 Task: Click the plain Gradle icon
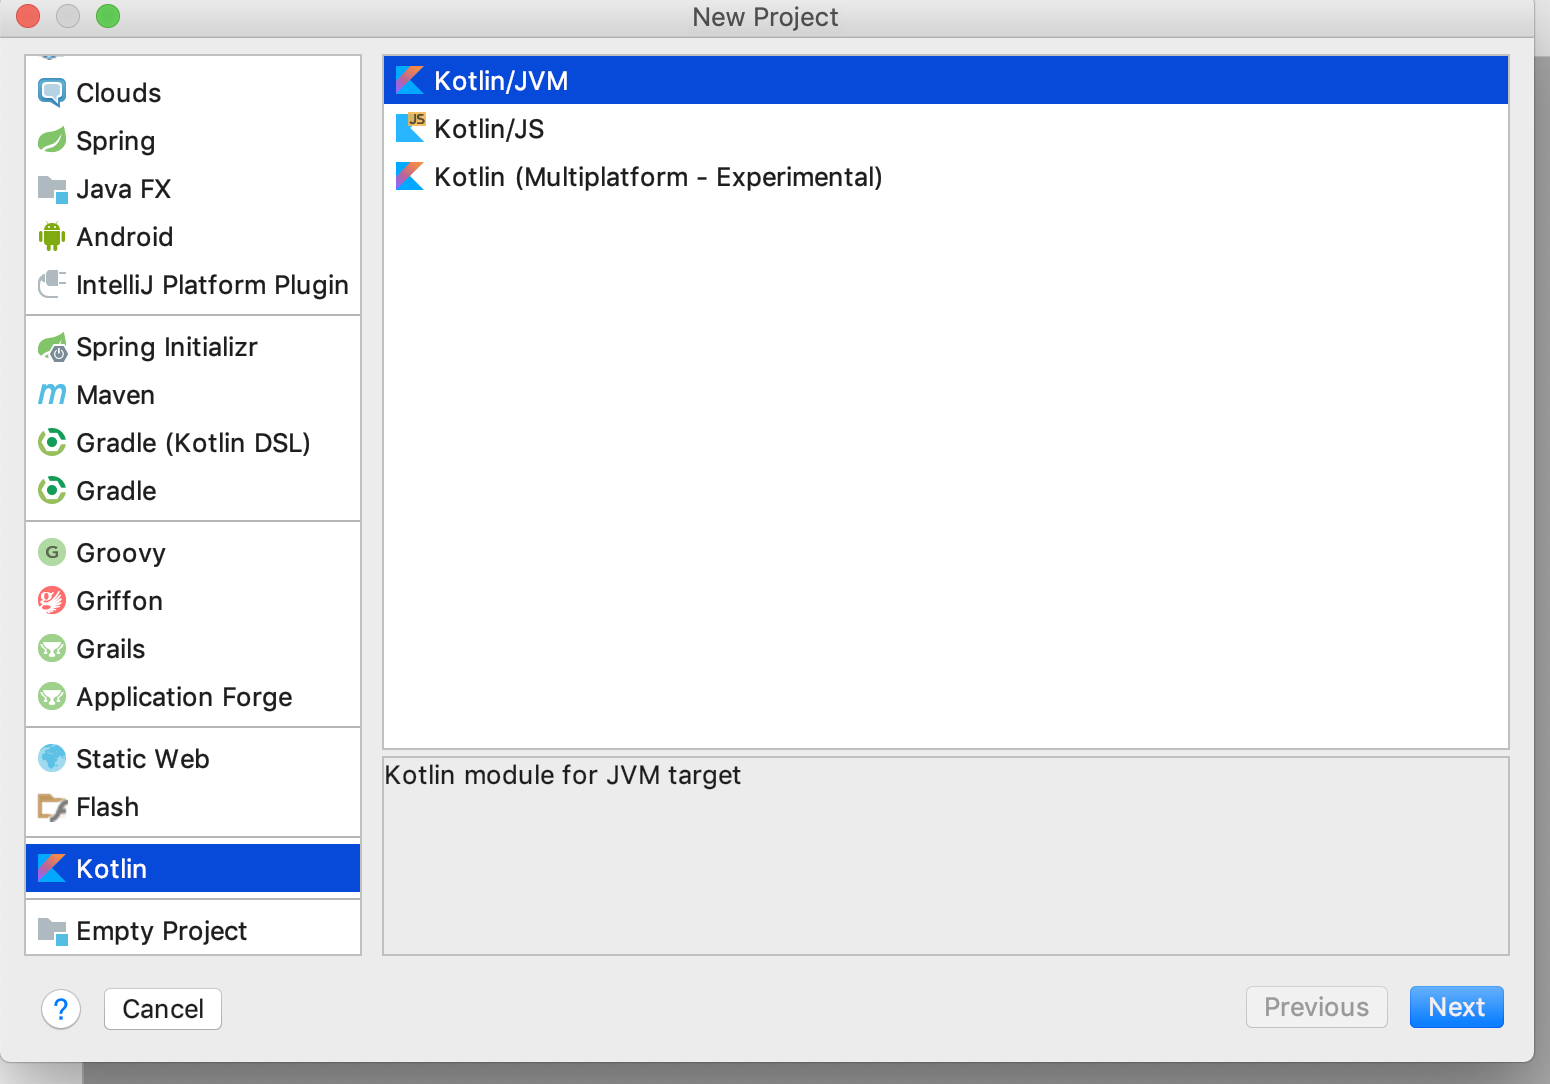(x=52, y=491)
